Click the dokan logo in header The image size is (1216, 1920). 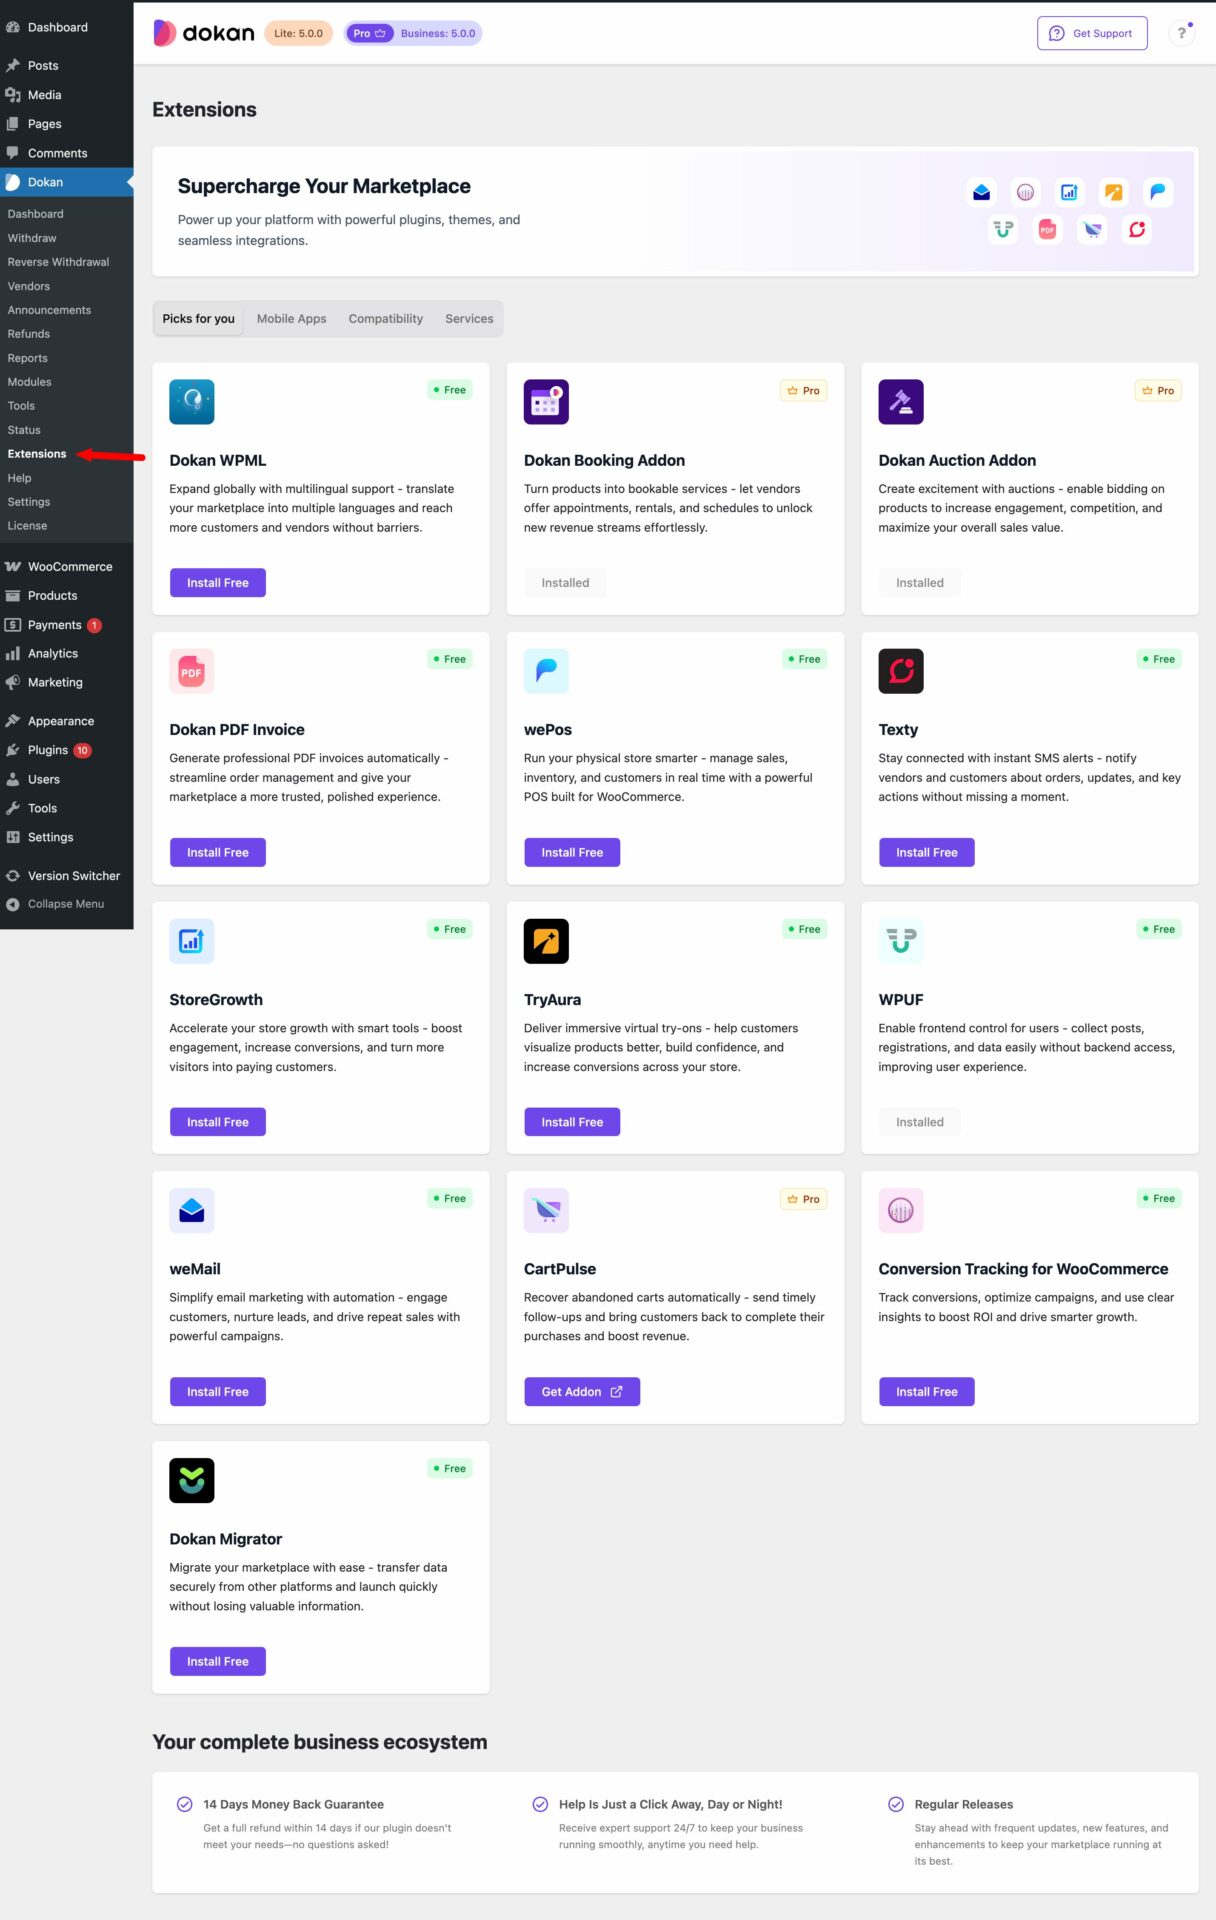click(x=204, y=33)
